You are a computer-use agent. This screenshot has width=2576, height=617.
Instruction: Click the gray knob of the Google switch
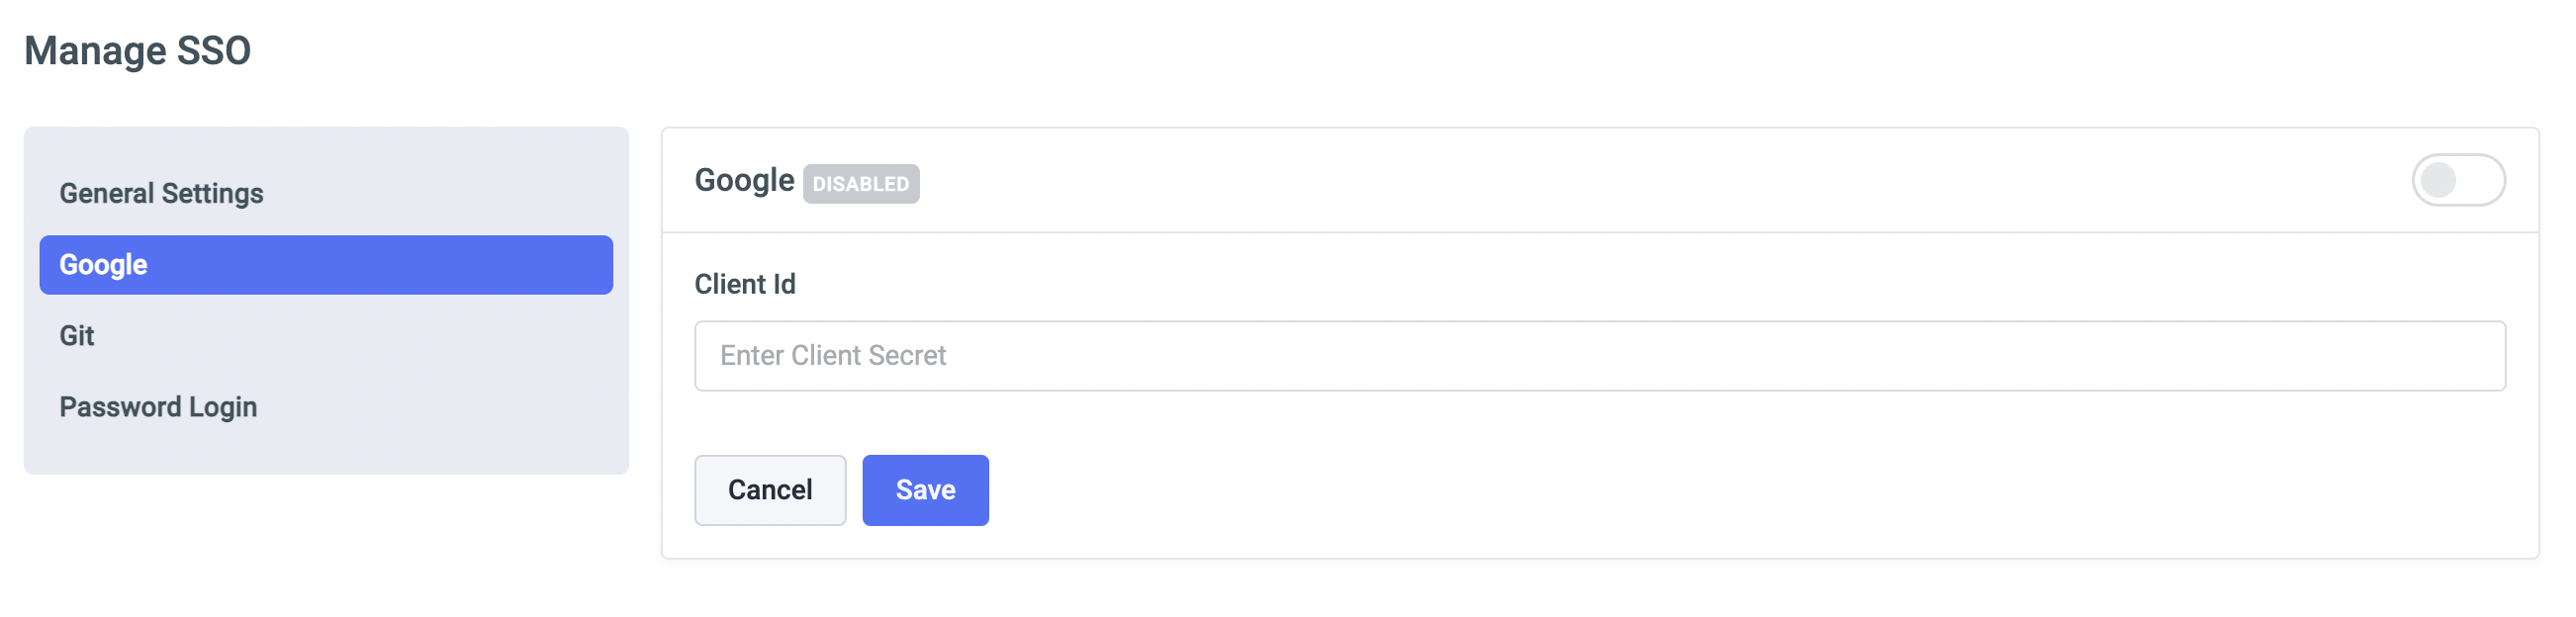point(2438,180)
